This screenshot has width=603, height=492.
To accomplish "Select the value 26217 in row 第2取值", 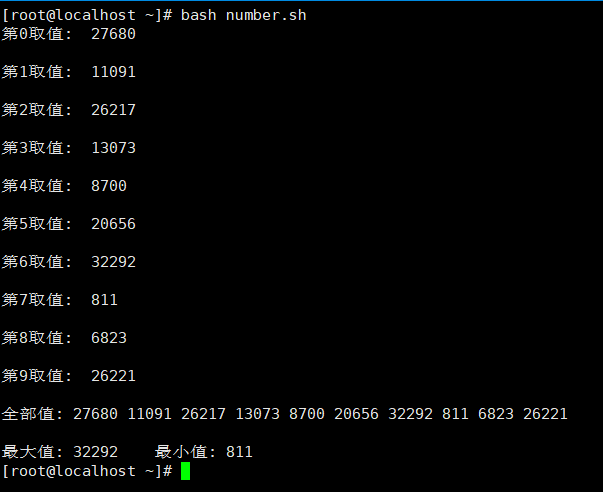I will coord(113,110).
